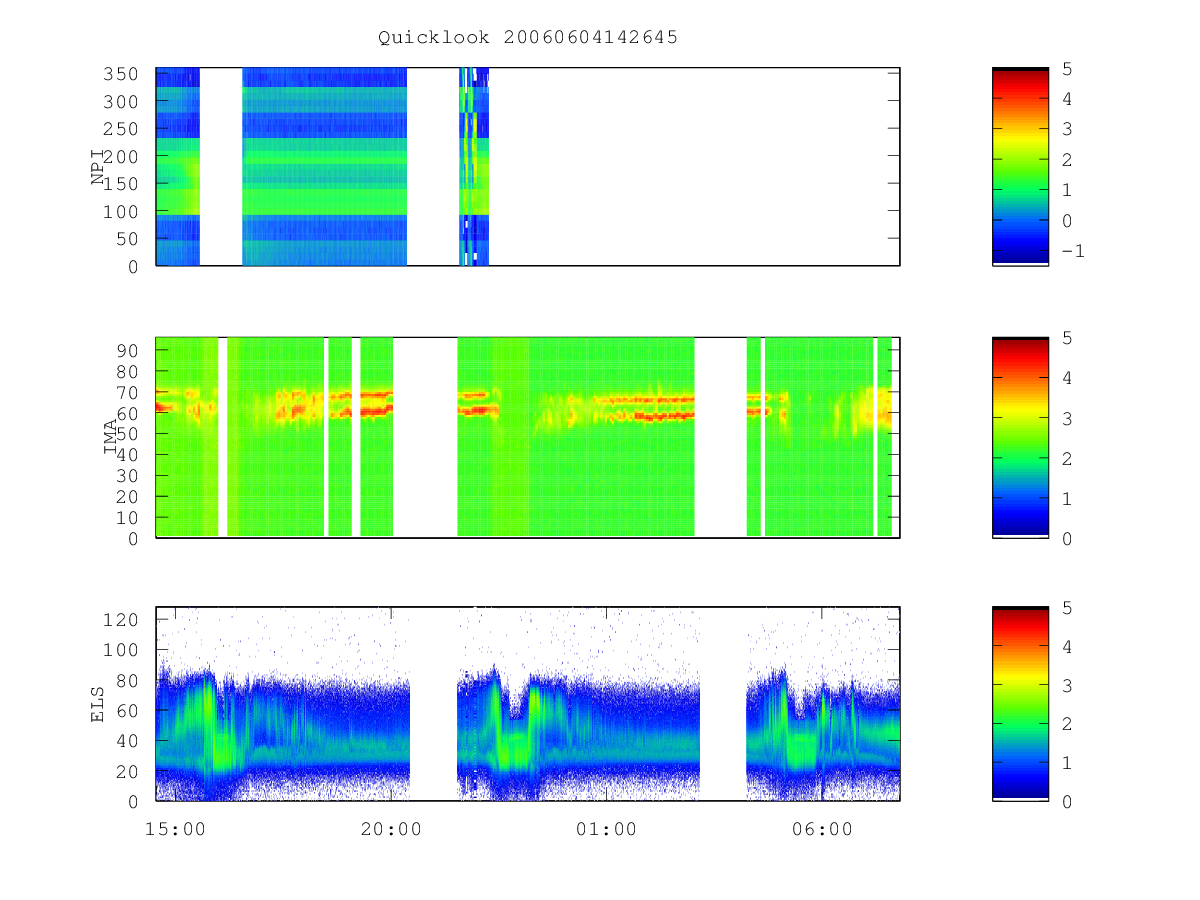
Task: Click the 10 tick on IMA axis
Action: point(129,517)
